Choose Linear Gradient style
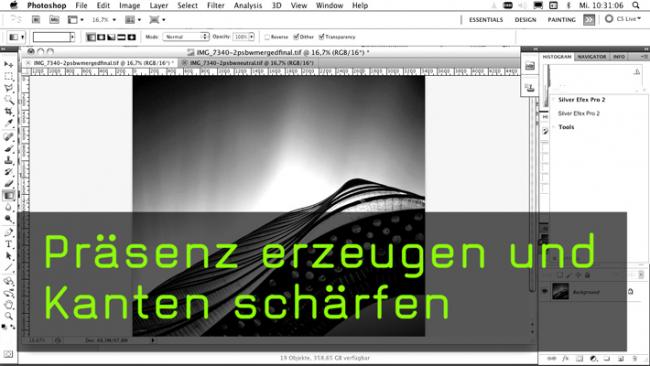Viewport: 650px width, 366px height. pos(91,37)
